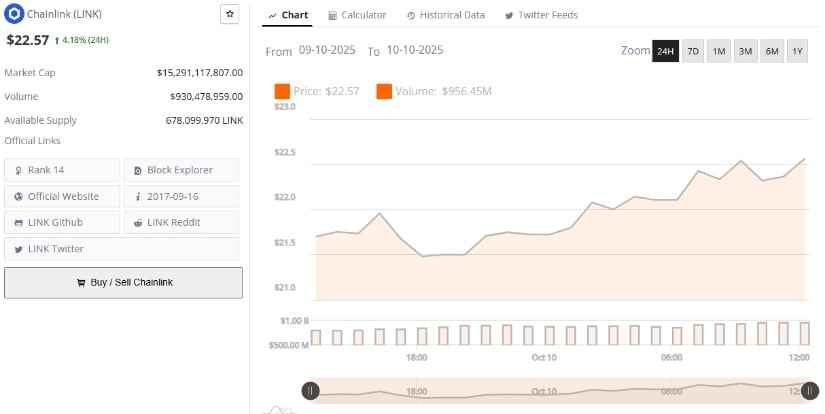Change the To date field
Image resolution: width=825 pixels, height=414 pixels.
point(415,50)
